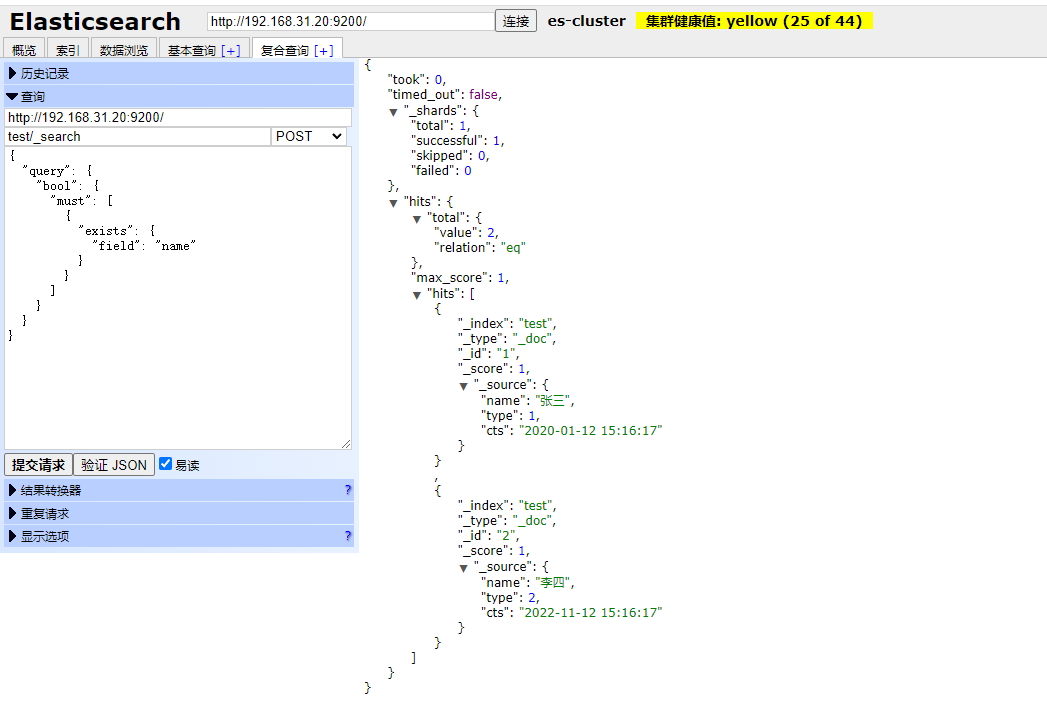Open the 概览 overview tab
The height and width of the screenshot is (722, 1047).
(24, 50)
